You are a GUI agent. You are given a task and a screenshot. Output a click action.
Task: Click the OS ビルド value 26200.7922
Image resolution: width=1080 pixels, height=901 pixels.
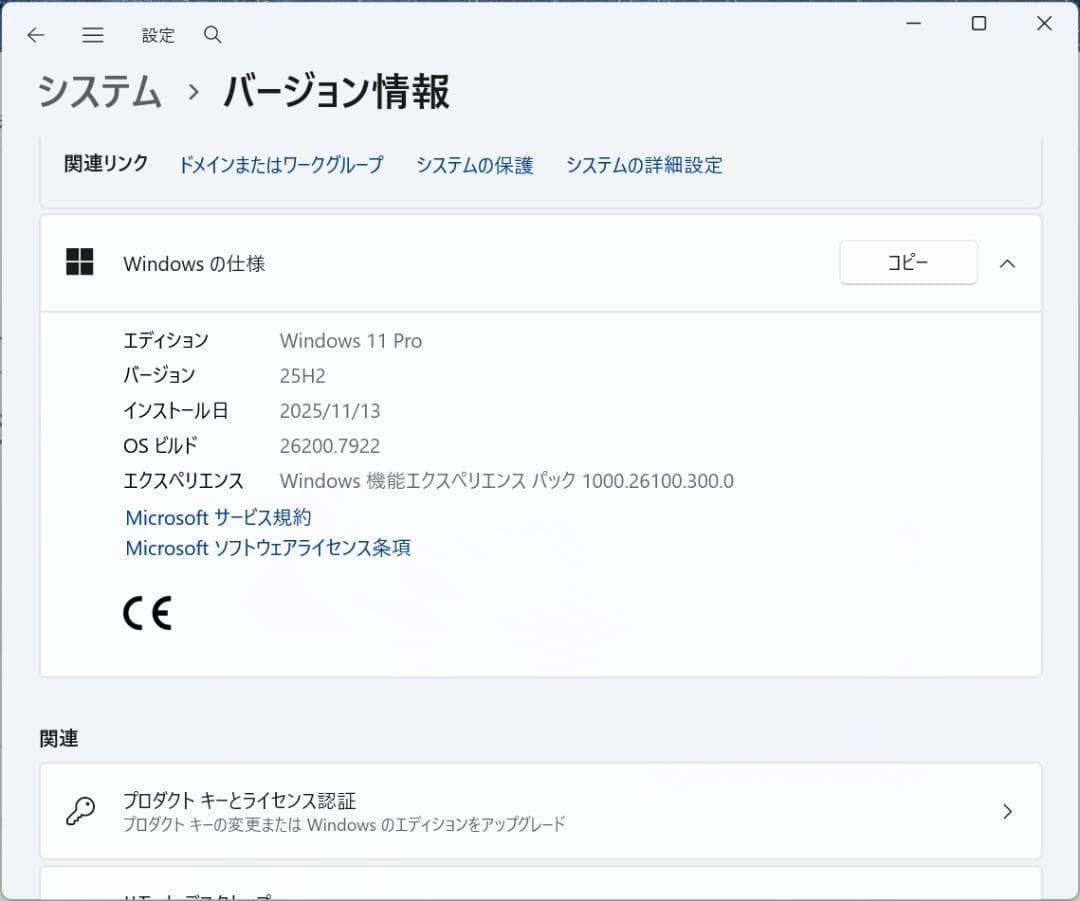pyautogui.click(x=330, y=446)
